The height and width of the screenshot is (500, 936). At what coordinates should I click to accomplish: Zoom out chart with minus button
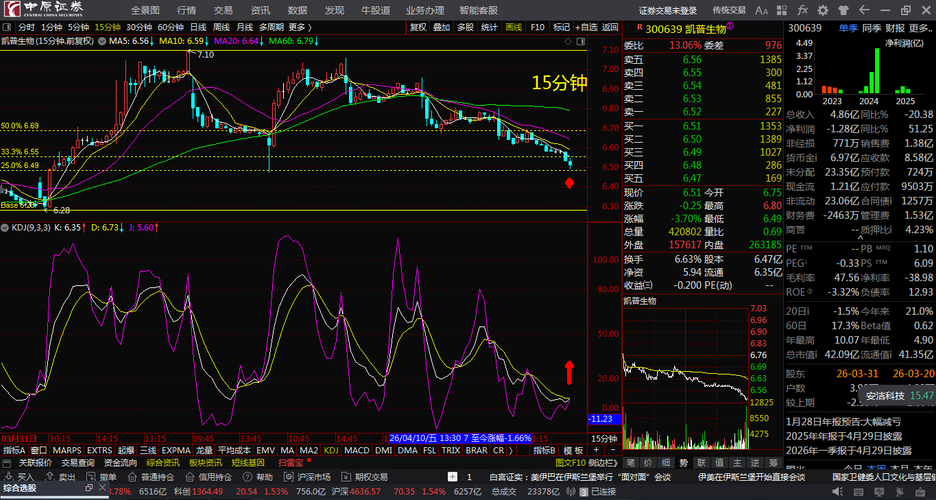tap(610, 450)
